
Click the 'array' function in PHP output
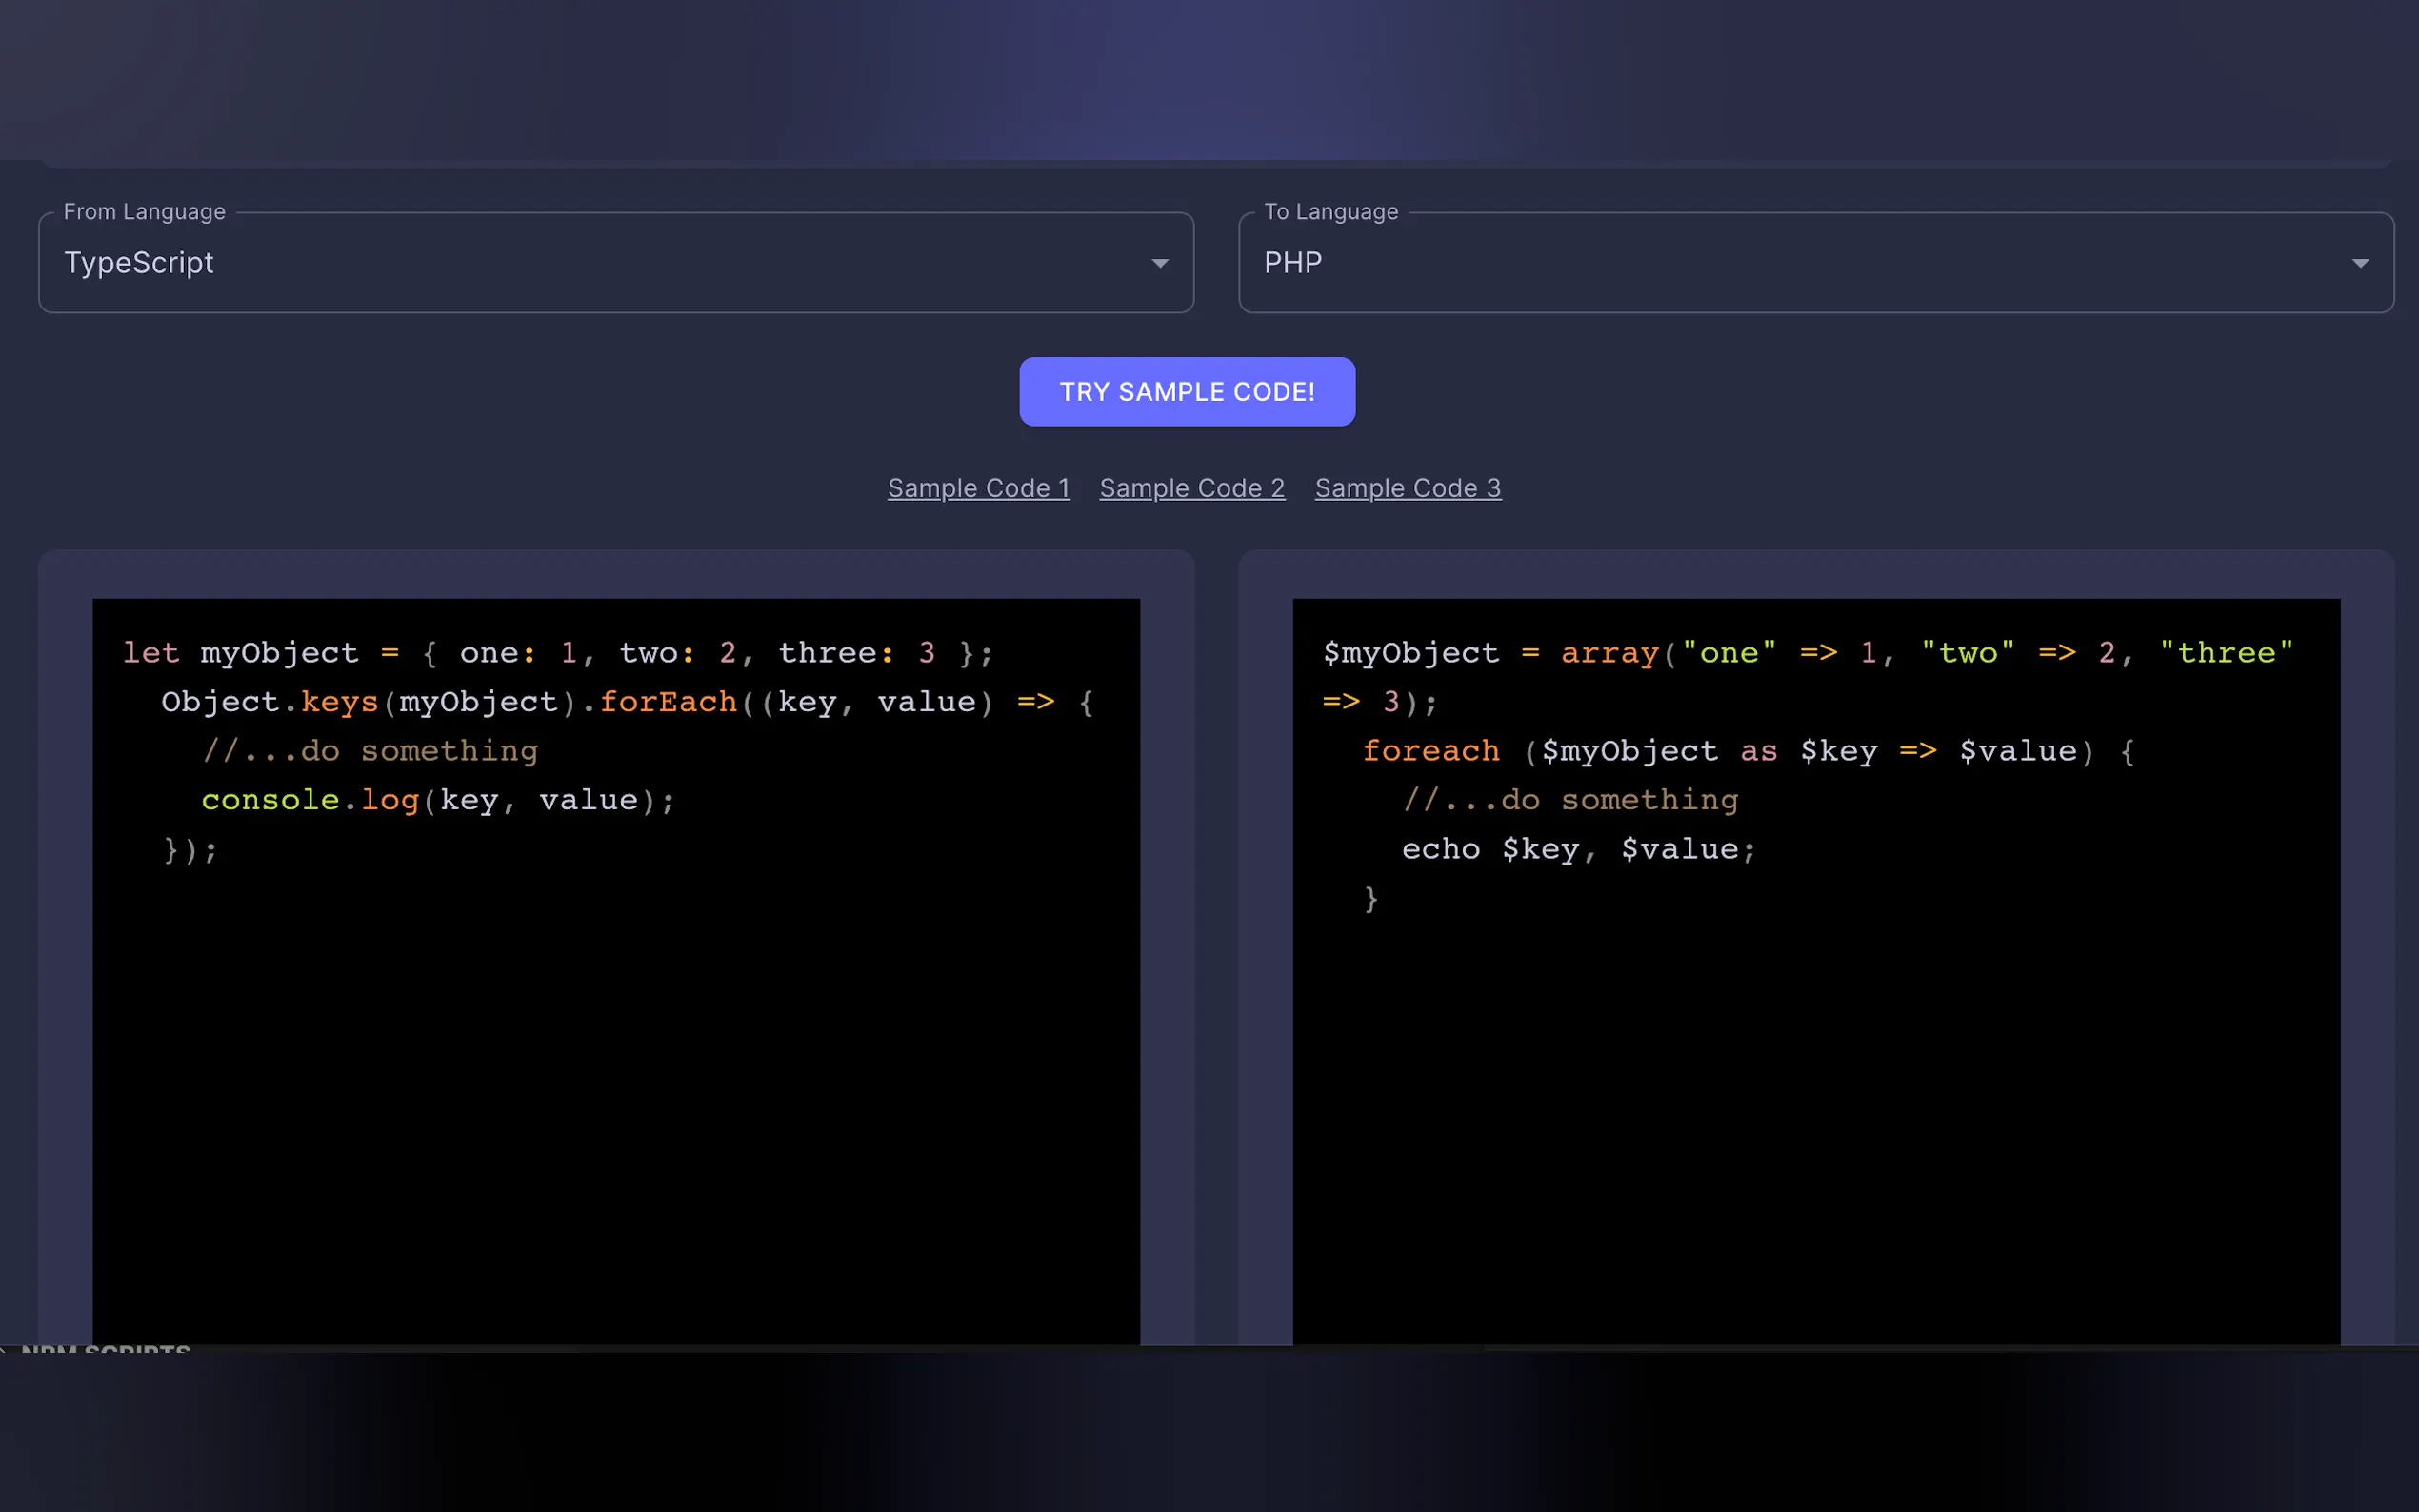pos(1609,653)
